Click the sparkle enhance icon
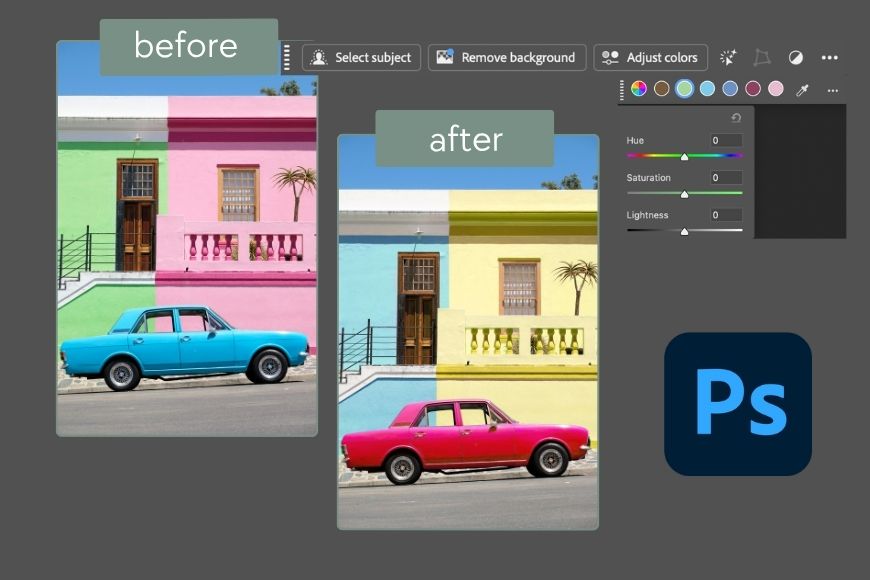Image resolution: width=870 pixels, height=580 pixels. [x=728, y=58]
